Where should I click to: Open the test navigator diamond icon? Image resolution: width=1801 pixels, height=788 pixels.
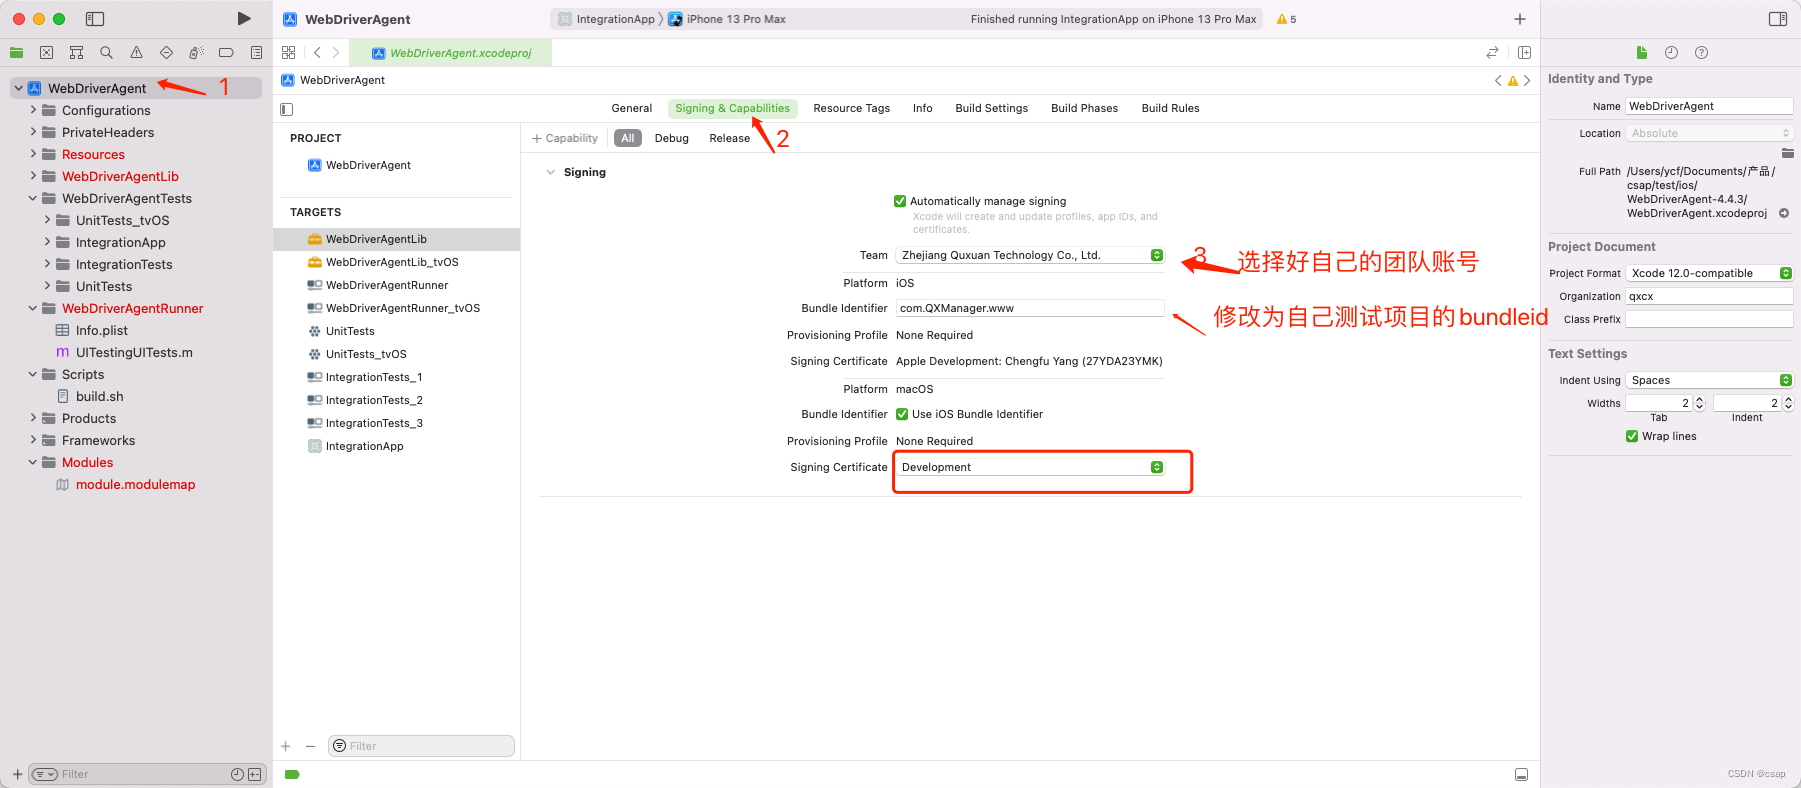pyautogui.click(x=166, y=53)
